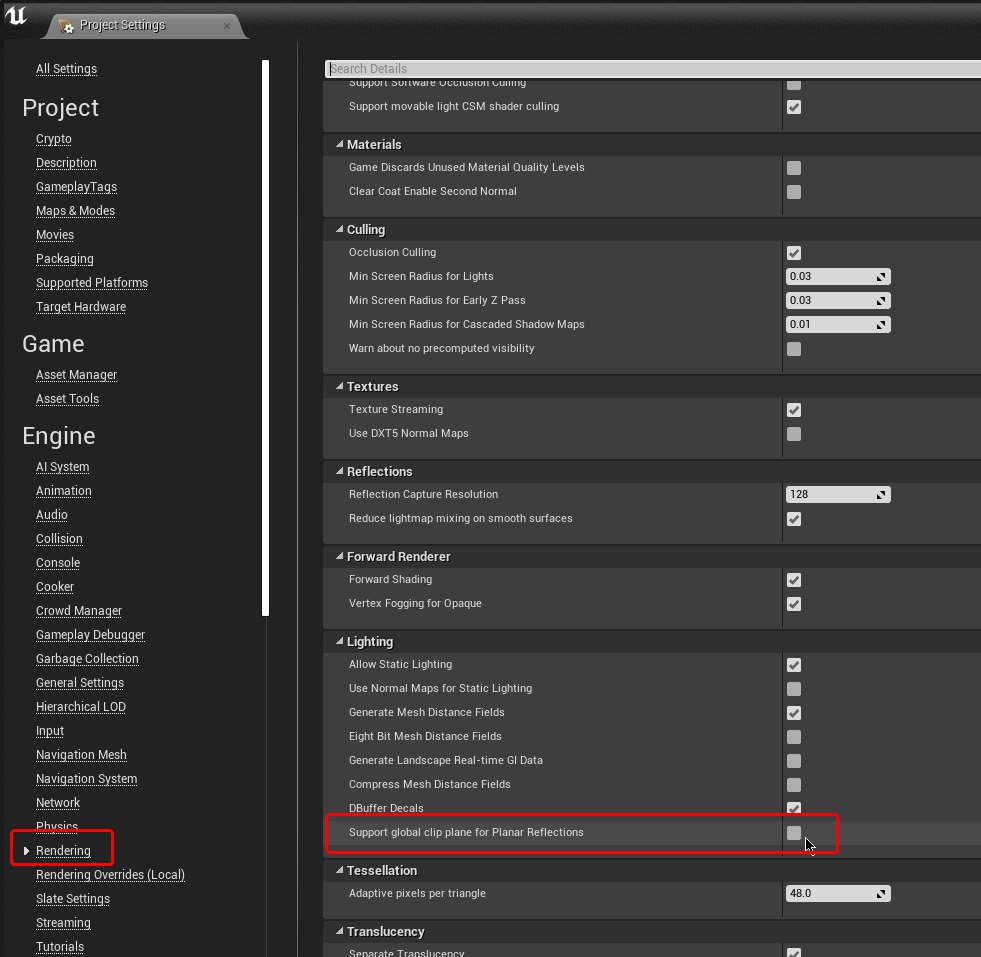
Task: Open Target Hardware settings
Action: 81,307
